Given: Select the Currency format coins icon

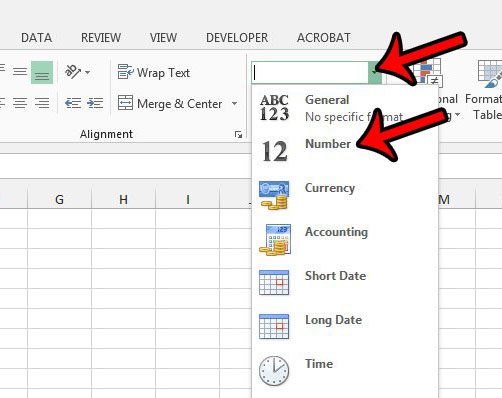Looking at the screenshot, I should click(x=274, y=195).
